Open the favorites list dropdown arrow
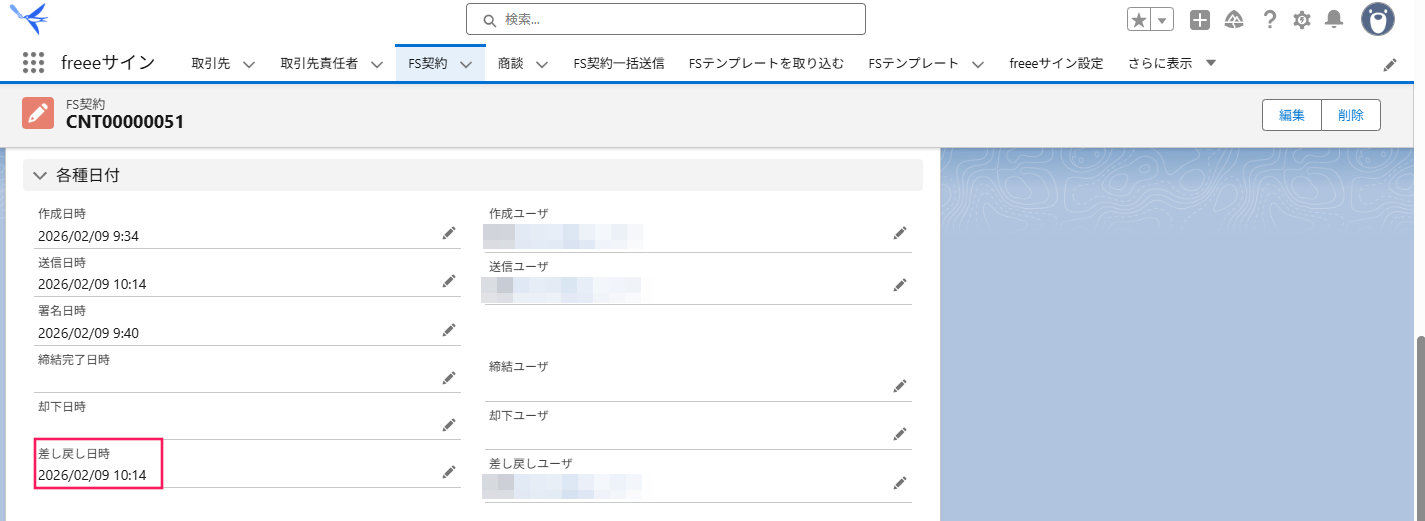Screen dimensions: 1425x521 tap(1162, 20)
